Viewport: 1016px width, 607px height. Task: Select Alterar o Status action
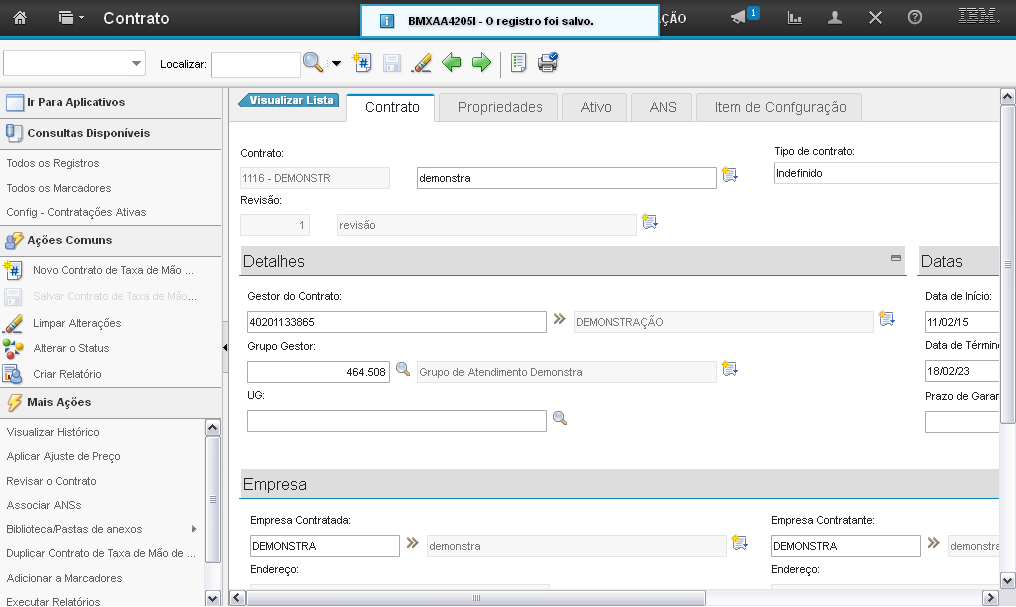pyautogui.click(x=71, y=348)
